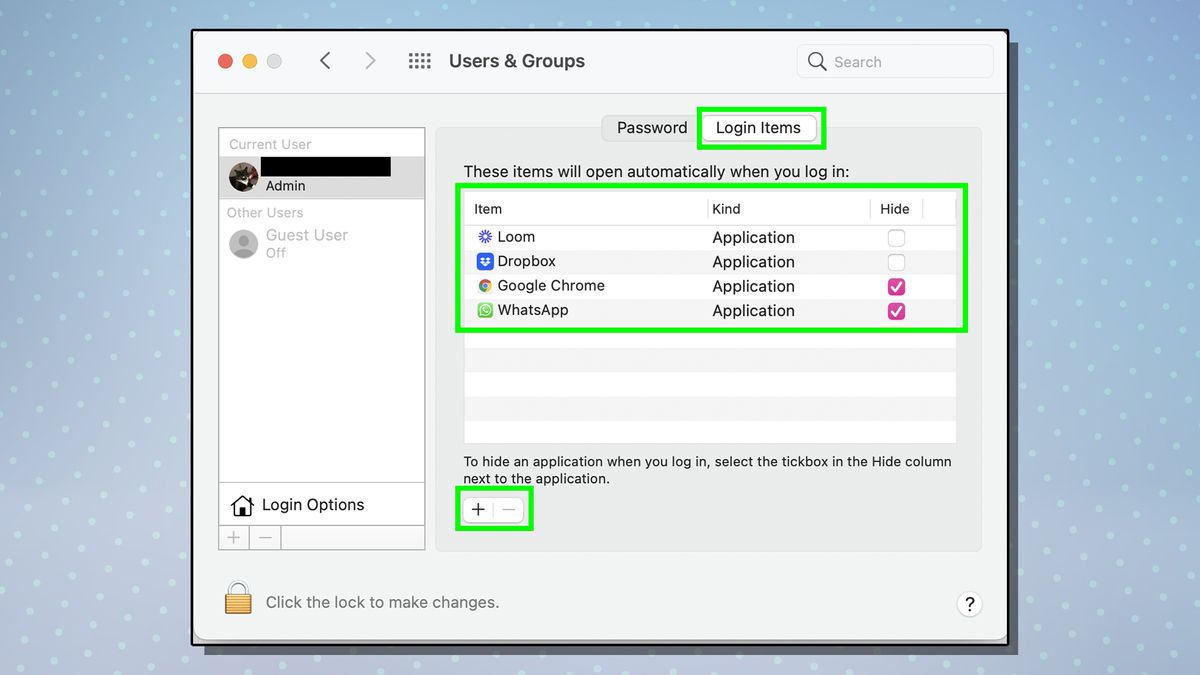The image size is (1200, 675).
Task: Click the Google Chrome application icon
Action: (485, 286)
